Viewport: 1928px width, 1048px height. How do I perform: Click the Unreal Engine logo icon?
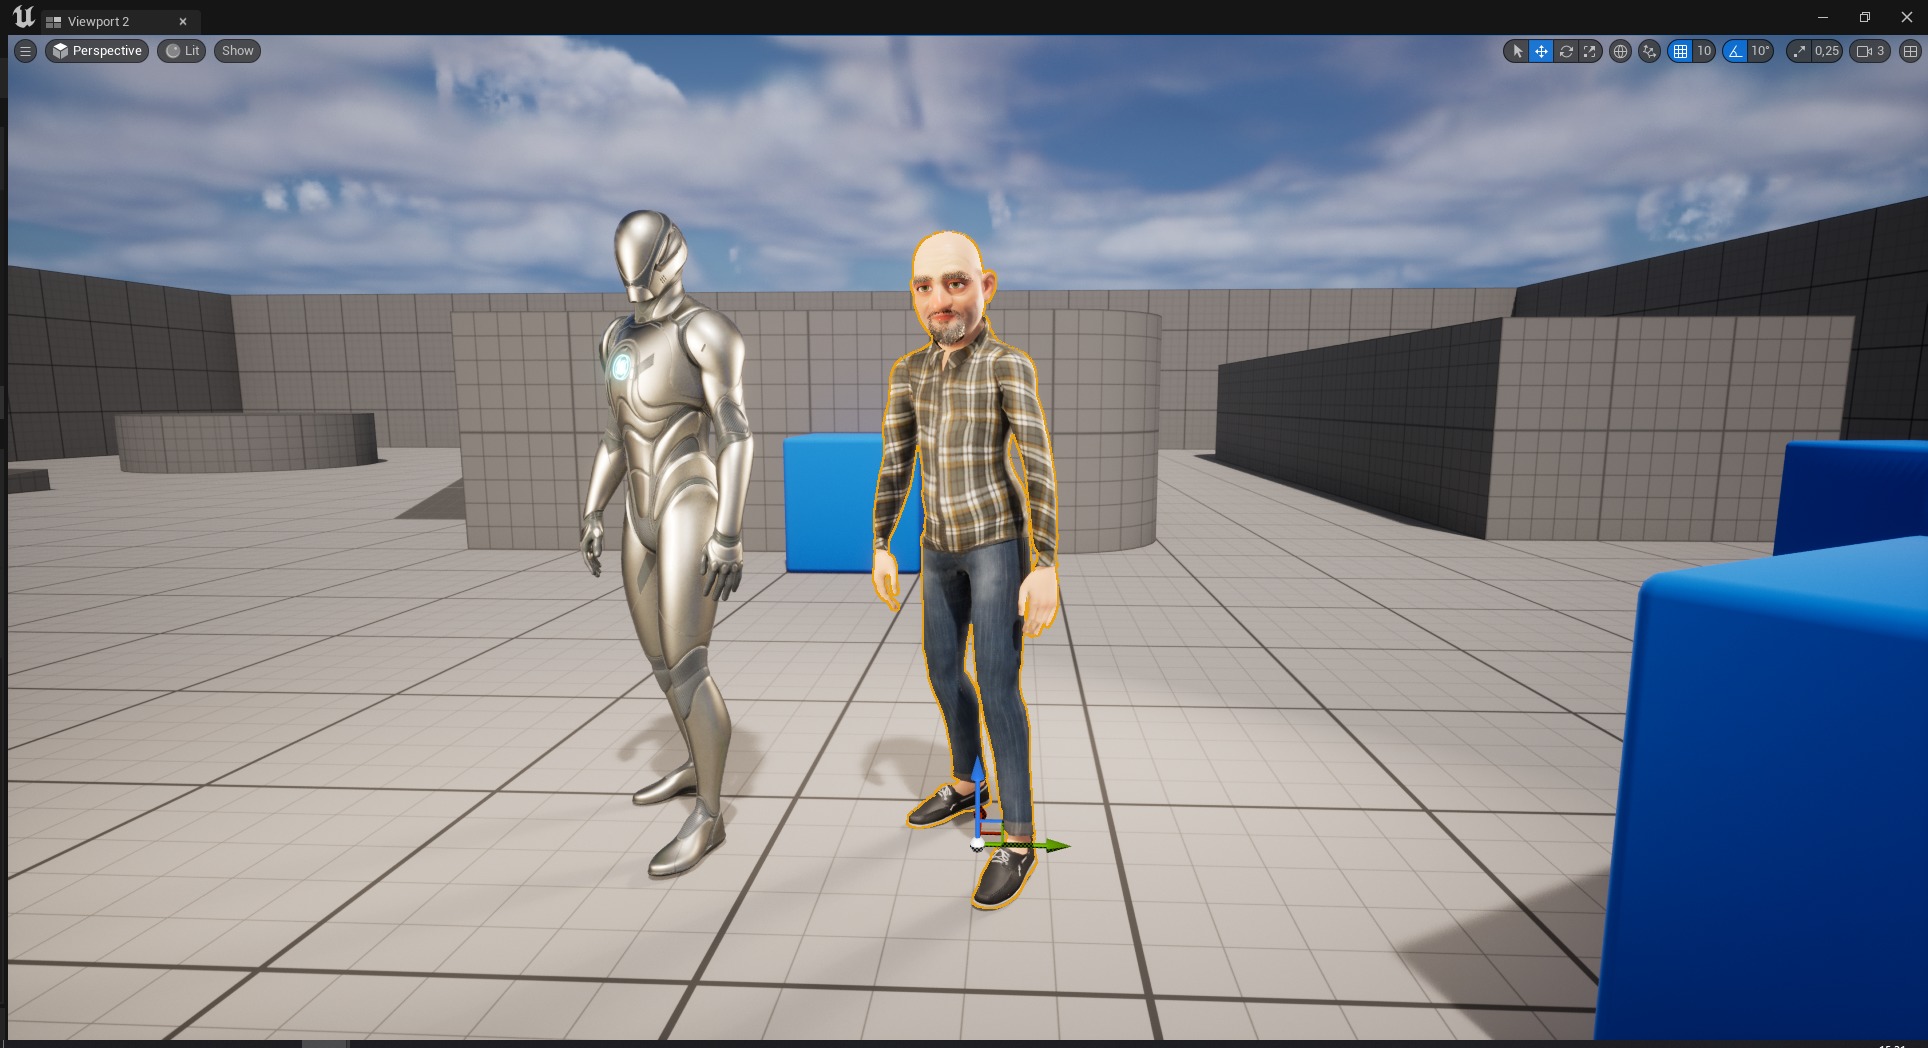click(23, 18)
